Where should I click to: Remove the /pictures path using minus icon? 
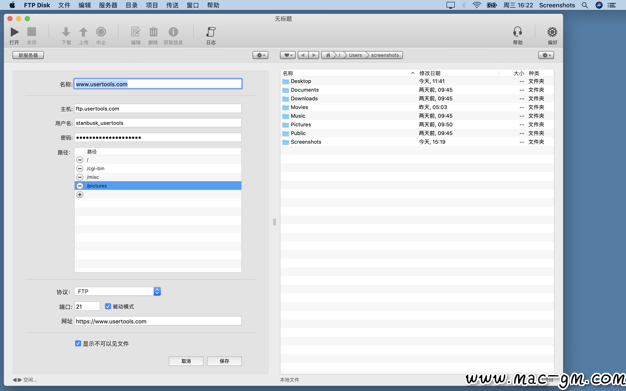tap(80, 186)
